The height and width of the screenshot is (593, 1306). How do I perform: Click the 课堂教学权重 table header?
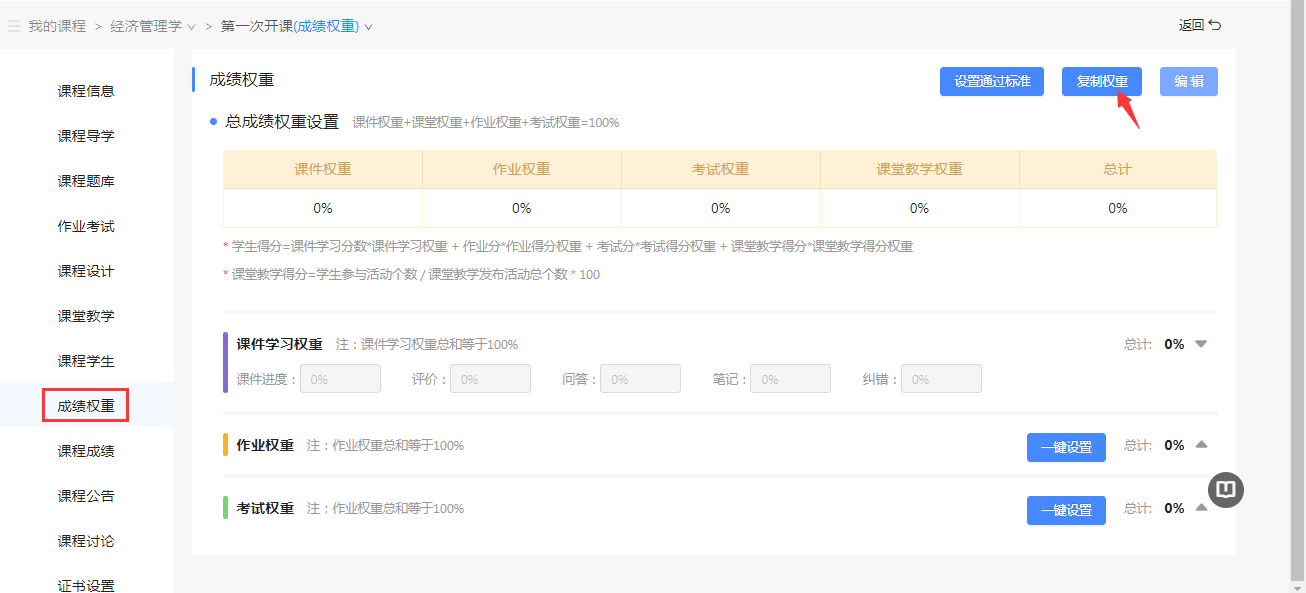[920, 170]
